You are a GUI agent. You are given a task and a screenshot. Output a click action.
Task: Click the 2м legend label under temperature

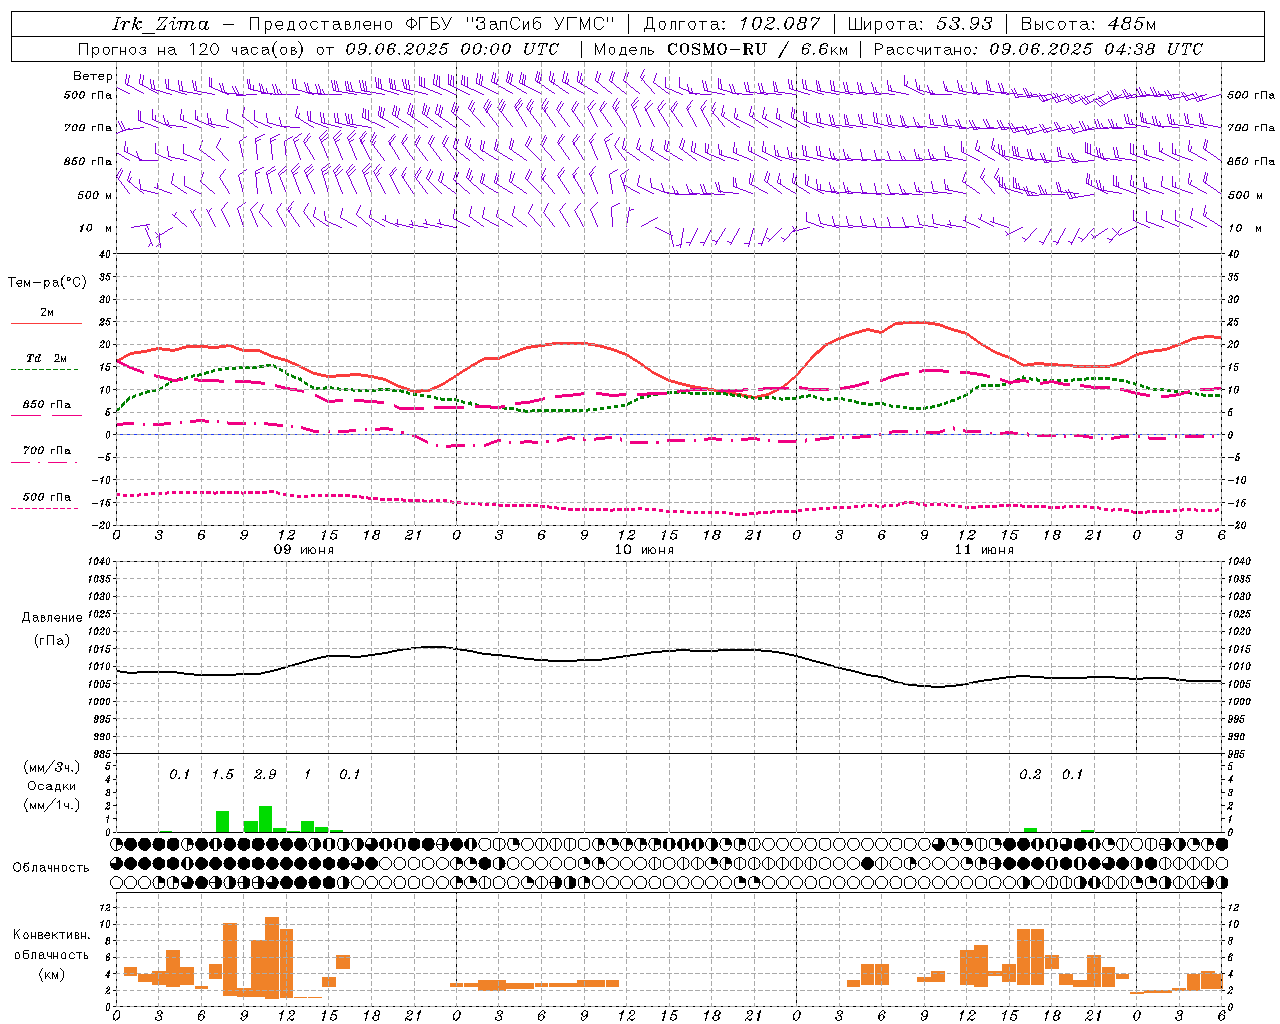[47, 312]
